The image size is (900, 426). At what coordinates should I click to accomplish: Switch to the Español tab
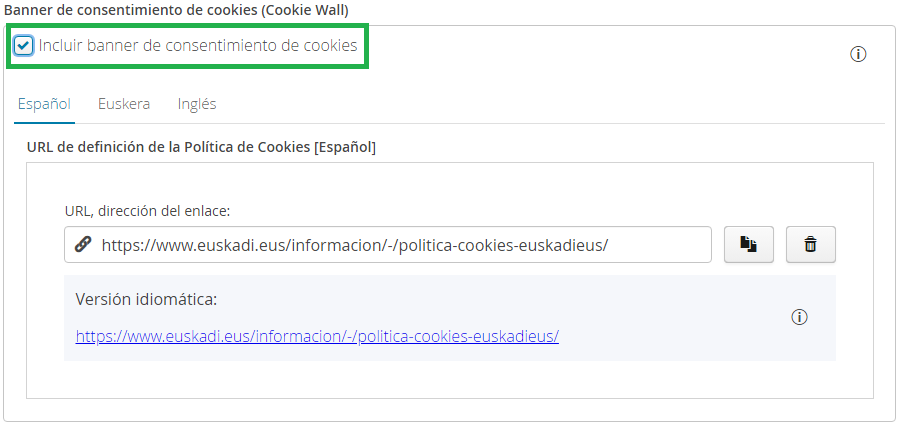point(44,103)
